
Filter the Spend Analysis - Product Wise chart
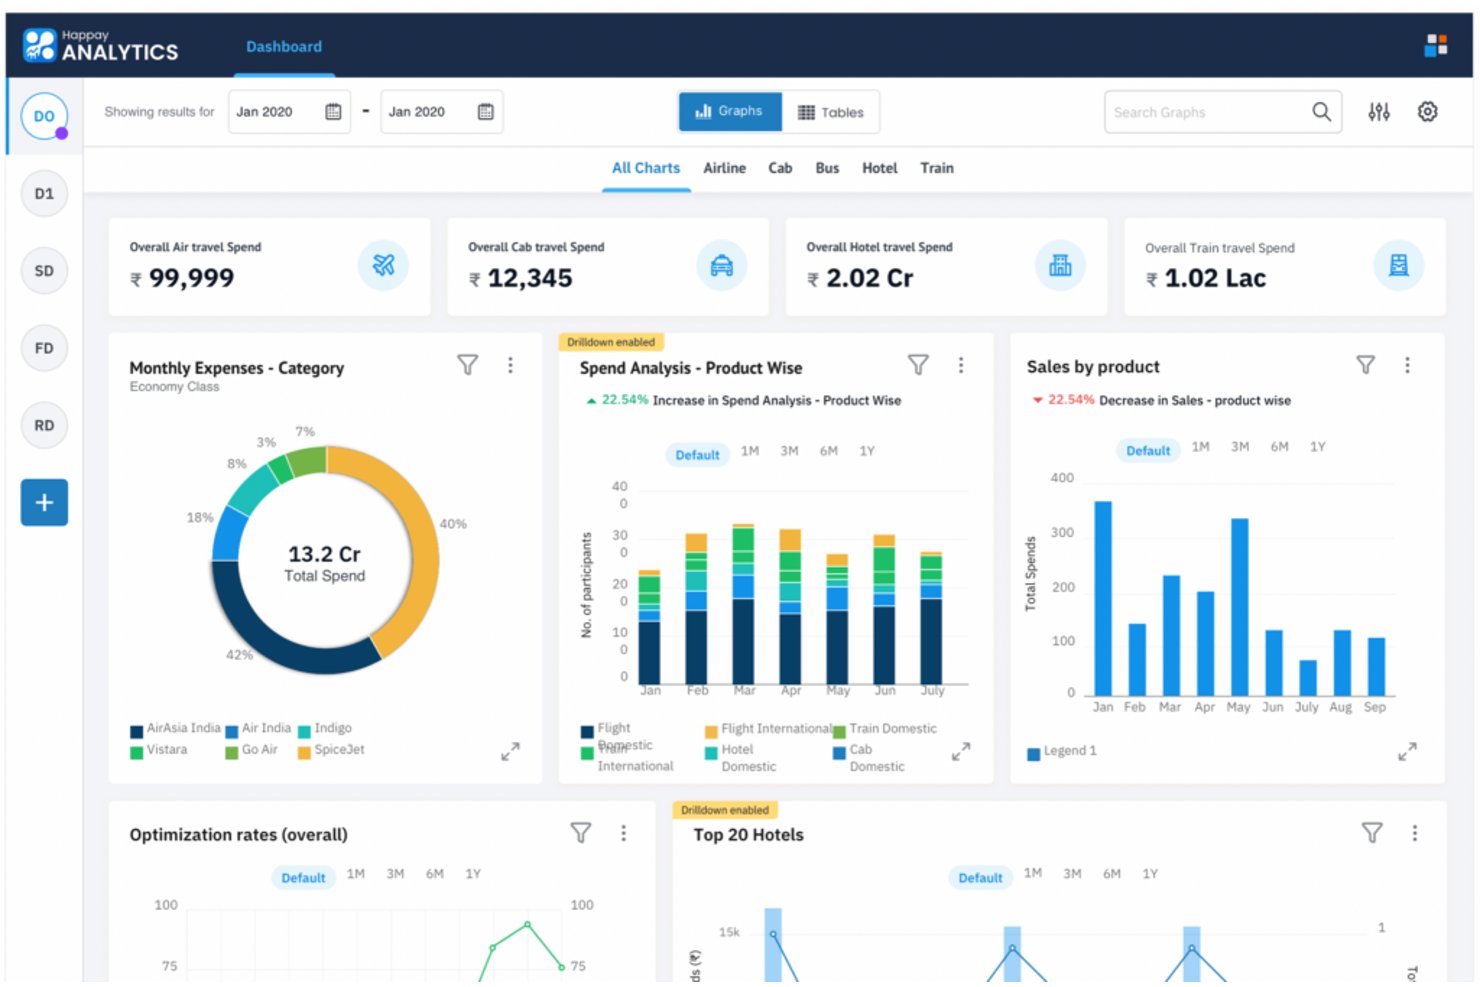[x=918, y=365]
